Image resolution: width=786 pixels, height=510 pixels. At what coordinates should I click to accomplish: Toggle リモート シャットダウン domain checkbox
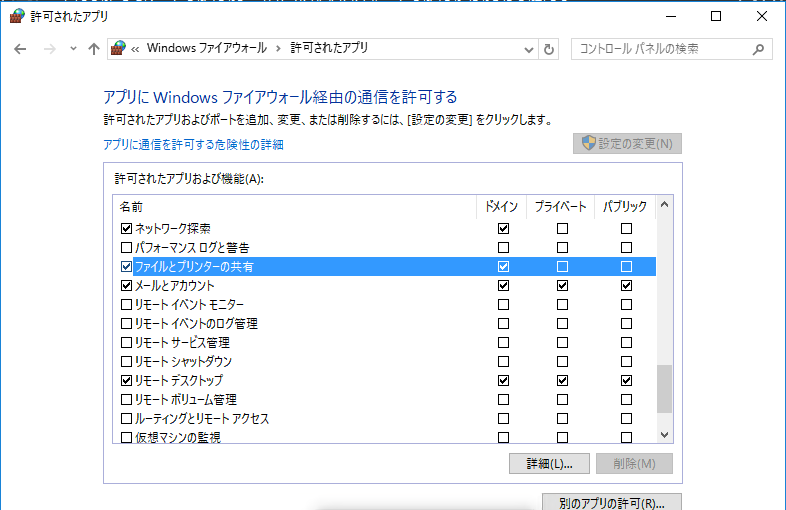(x=503, y=362)
